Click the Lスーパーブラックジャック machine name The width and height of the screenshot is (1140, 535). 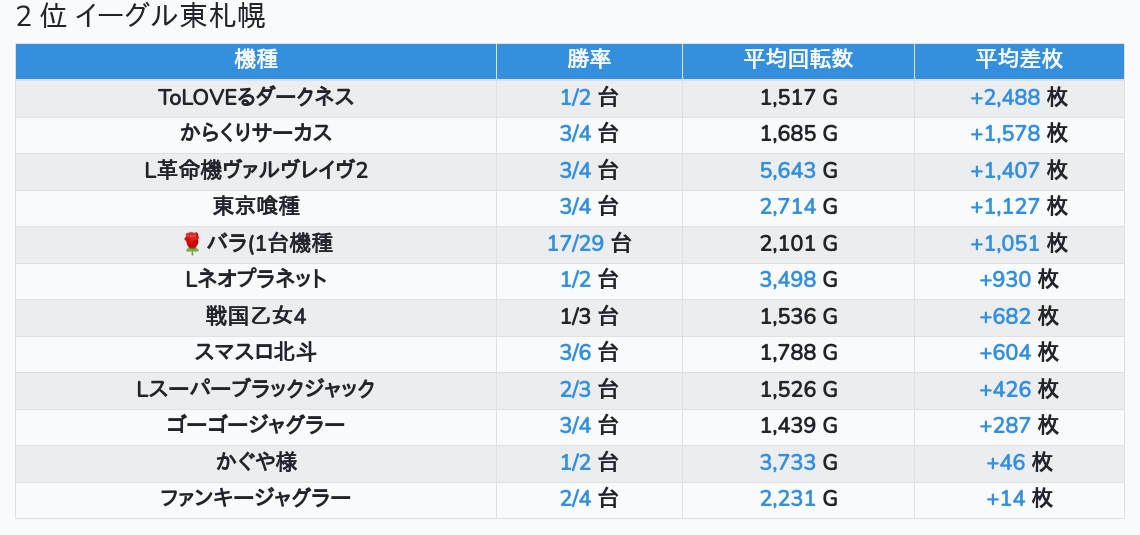(x=256, y=389)
